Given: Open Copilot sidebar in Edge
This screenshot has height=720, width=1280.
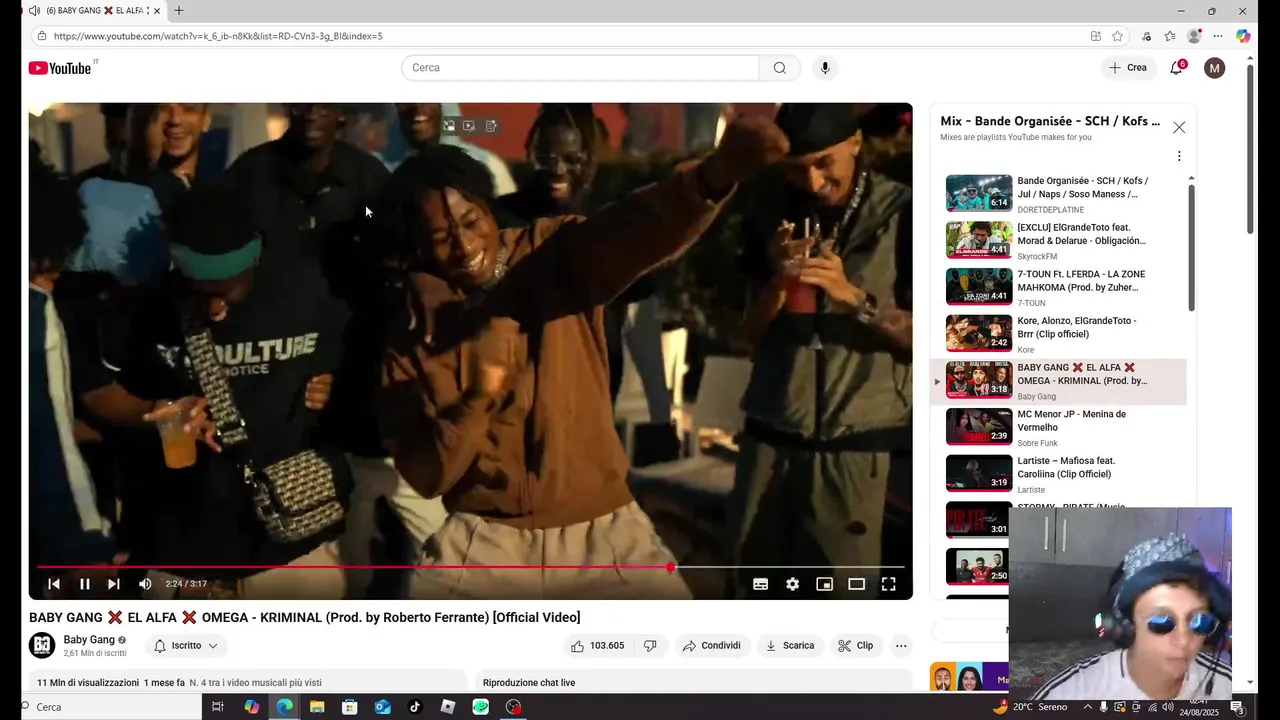Looking at the screenshot, I should pyautogui.click(x=1243, y=36).
